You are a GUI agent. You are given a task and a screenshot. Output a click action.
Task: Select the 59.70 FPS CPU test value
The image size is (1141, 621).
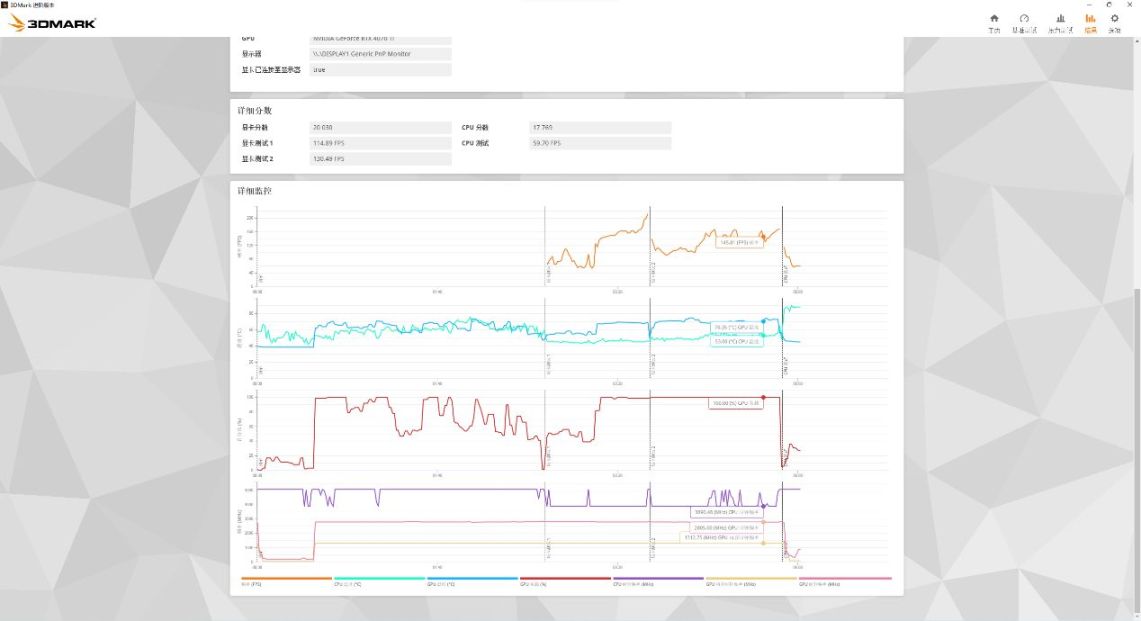pyautogui.click(x=600, y=143)
